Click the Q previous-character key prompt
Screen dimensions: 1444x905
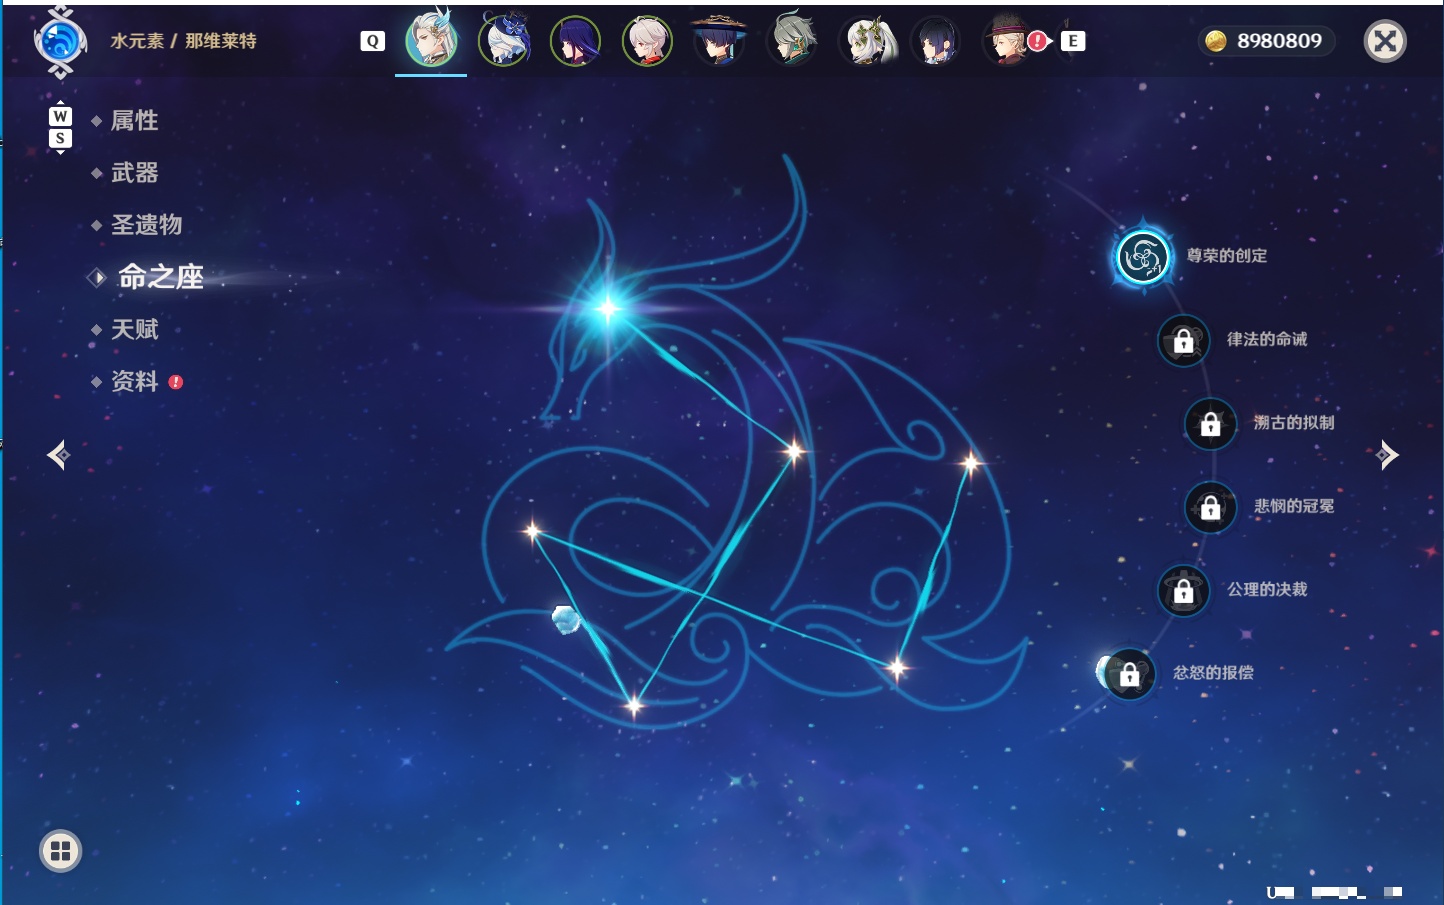coord(372,41)
